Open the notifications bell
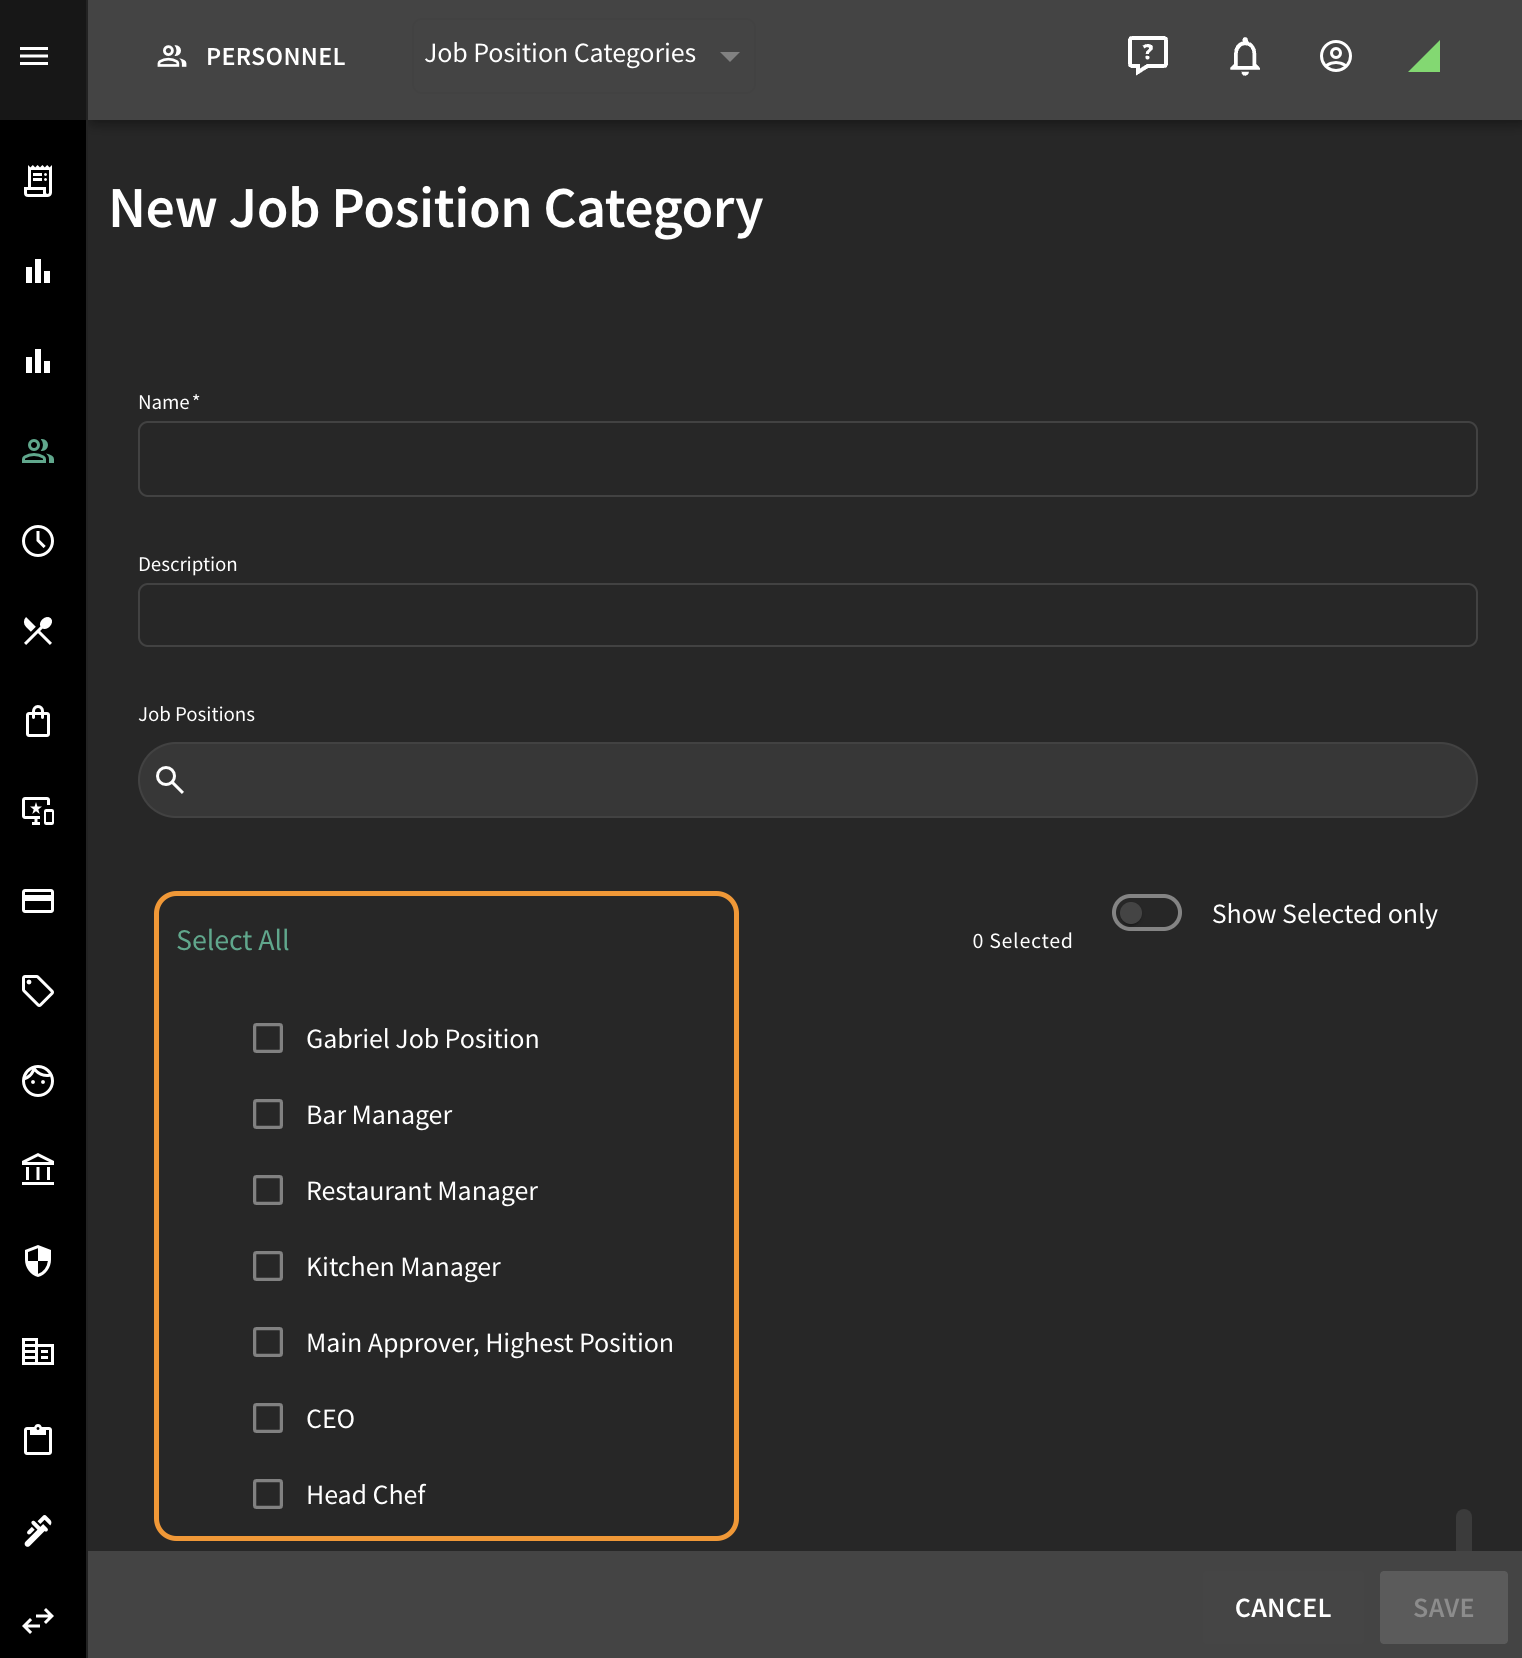This screenshot has height=1658, width=1522. [x=1245, y=56]
